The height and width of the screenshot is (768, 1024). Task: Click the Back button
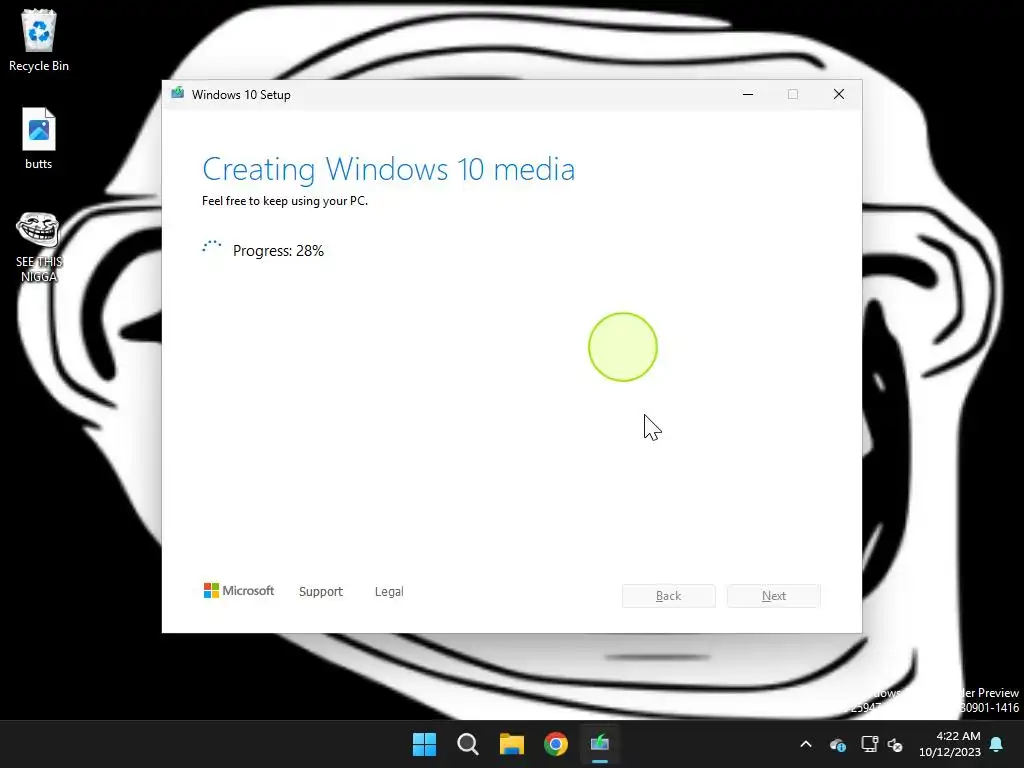pos(669,596)
